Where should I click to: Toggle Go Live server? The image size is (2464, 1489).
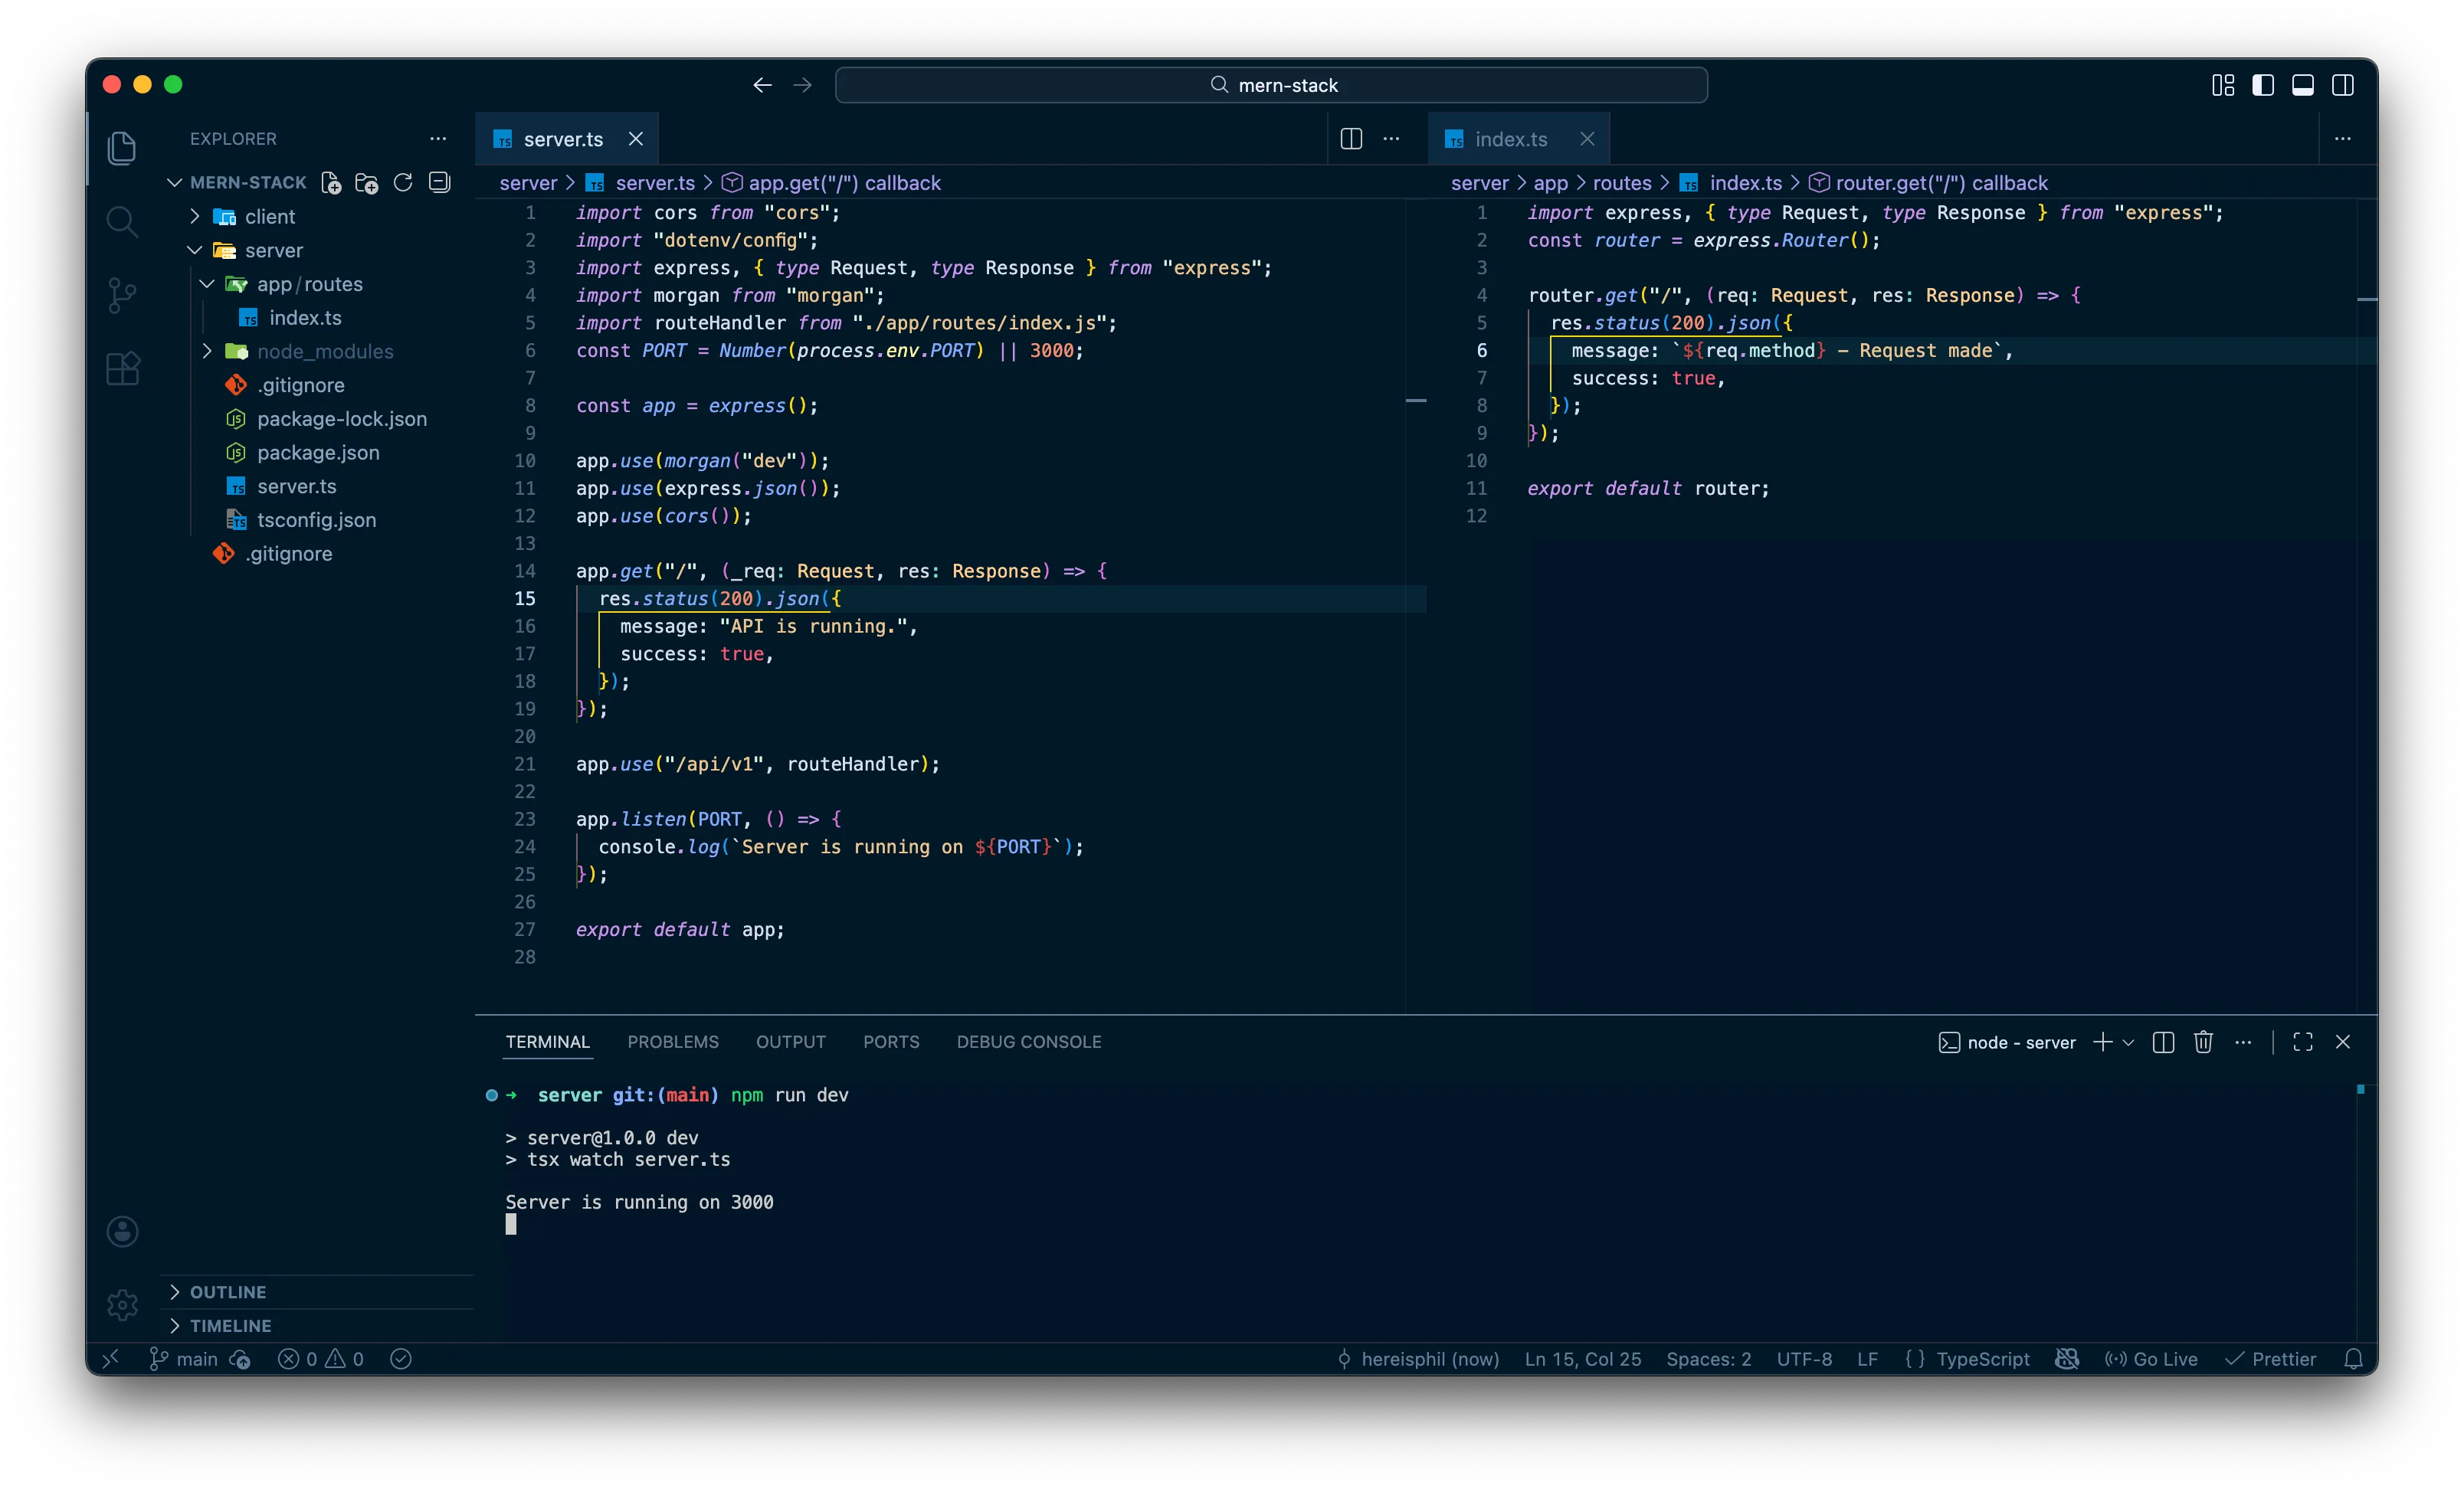pos(2151,1359)
